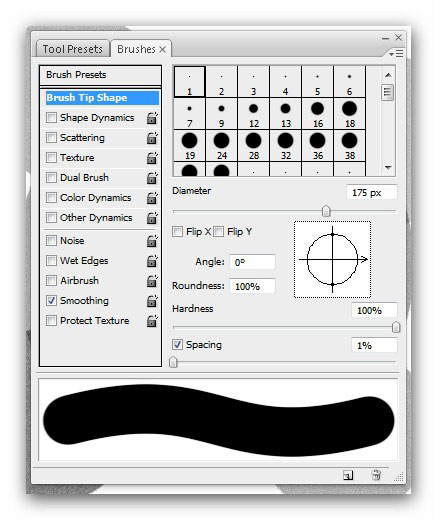Toggle lock icon for Dual Brush
This screenshot has width=437, height=520.
(x=152, y=178)
